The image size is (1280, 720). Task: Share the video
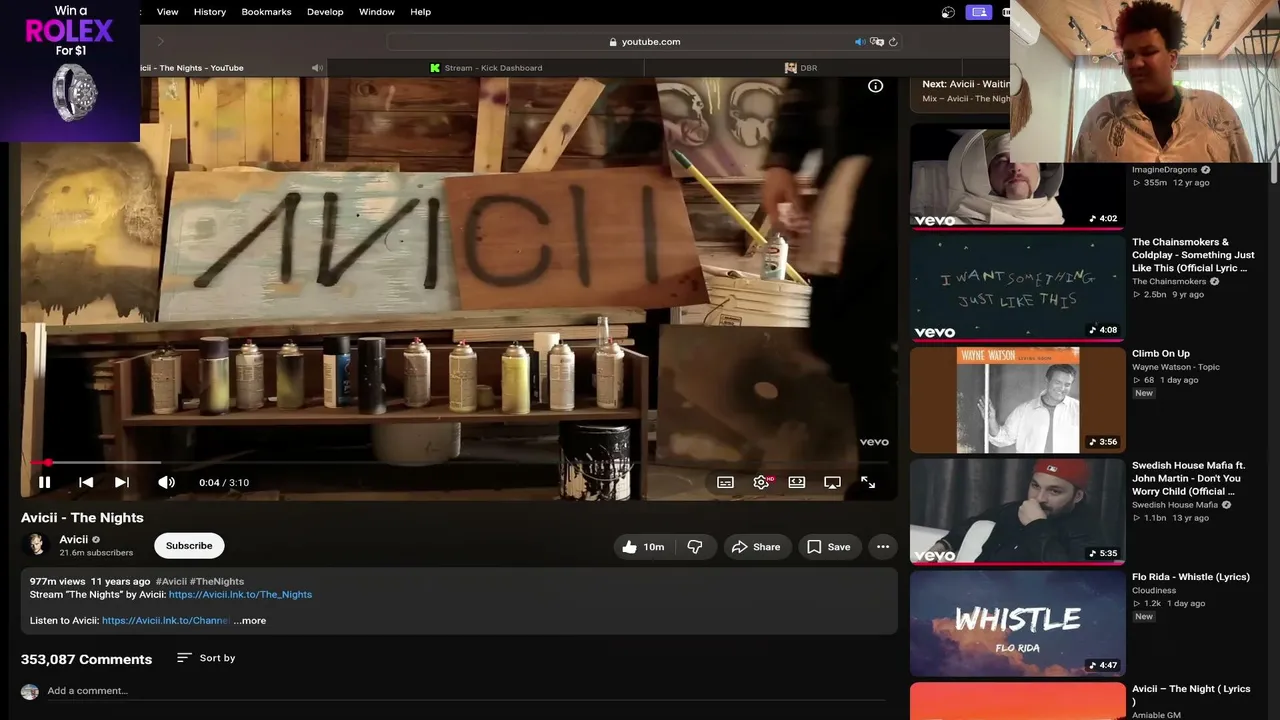(x=756, y=546)
